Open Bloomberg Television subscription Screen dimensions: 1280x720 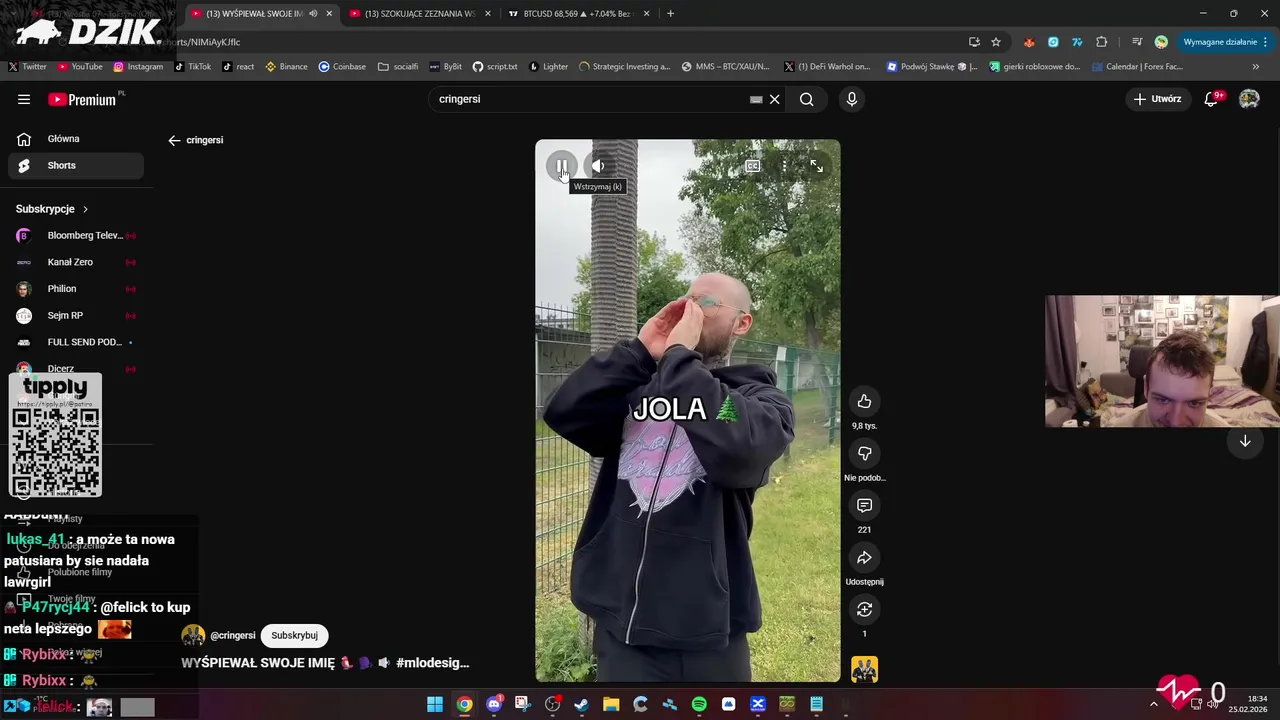[x=76, y=235]
